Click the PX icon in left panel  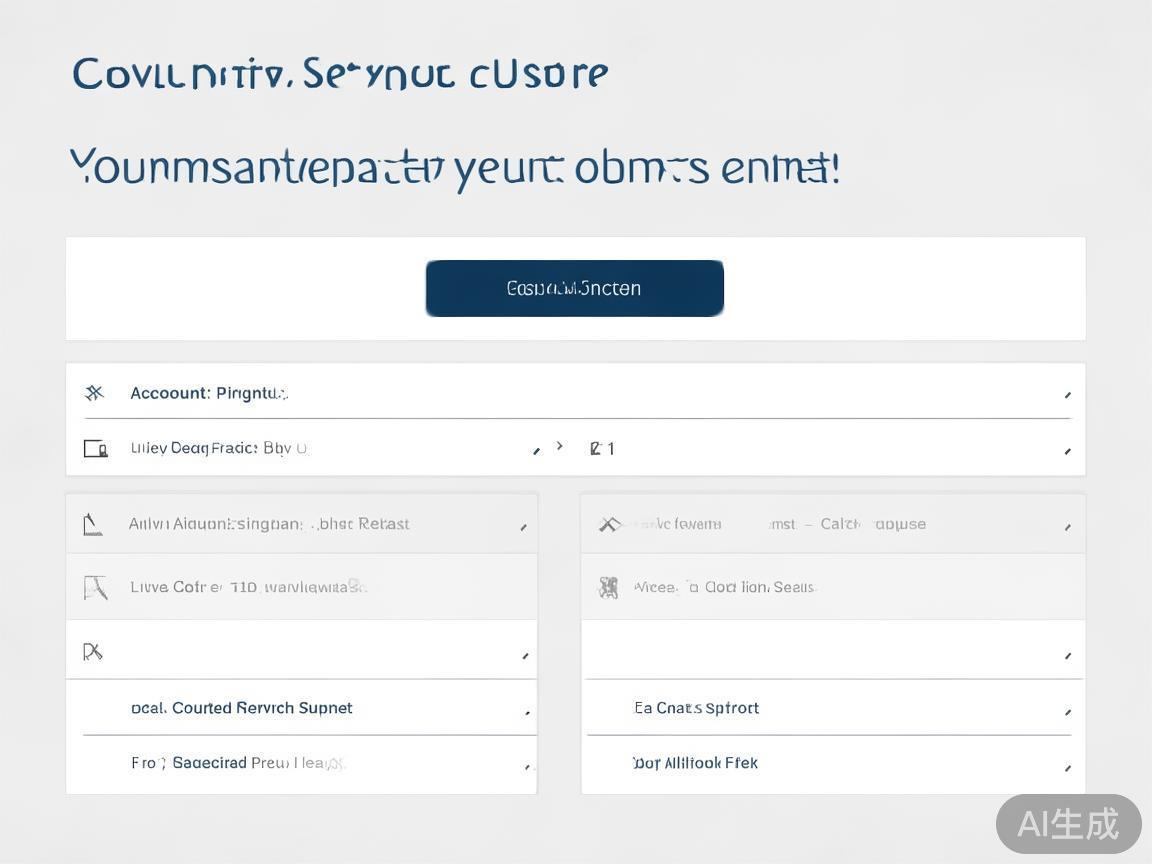[92, 652]
